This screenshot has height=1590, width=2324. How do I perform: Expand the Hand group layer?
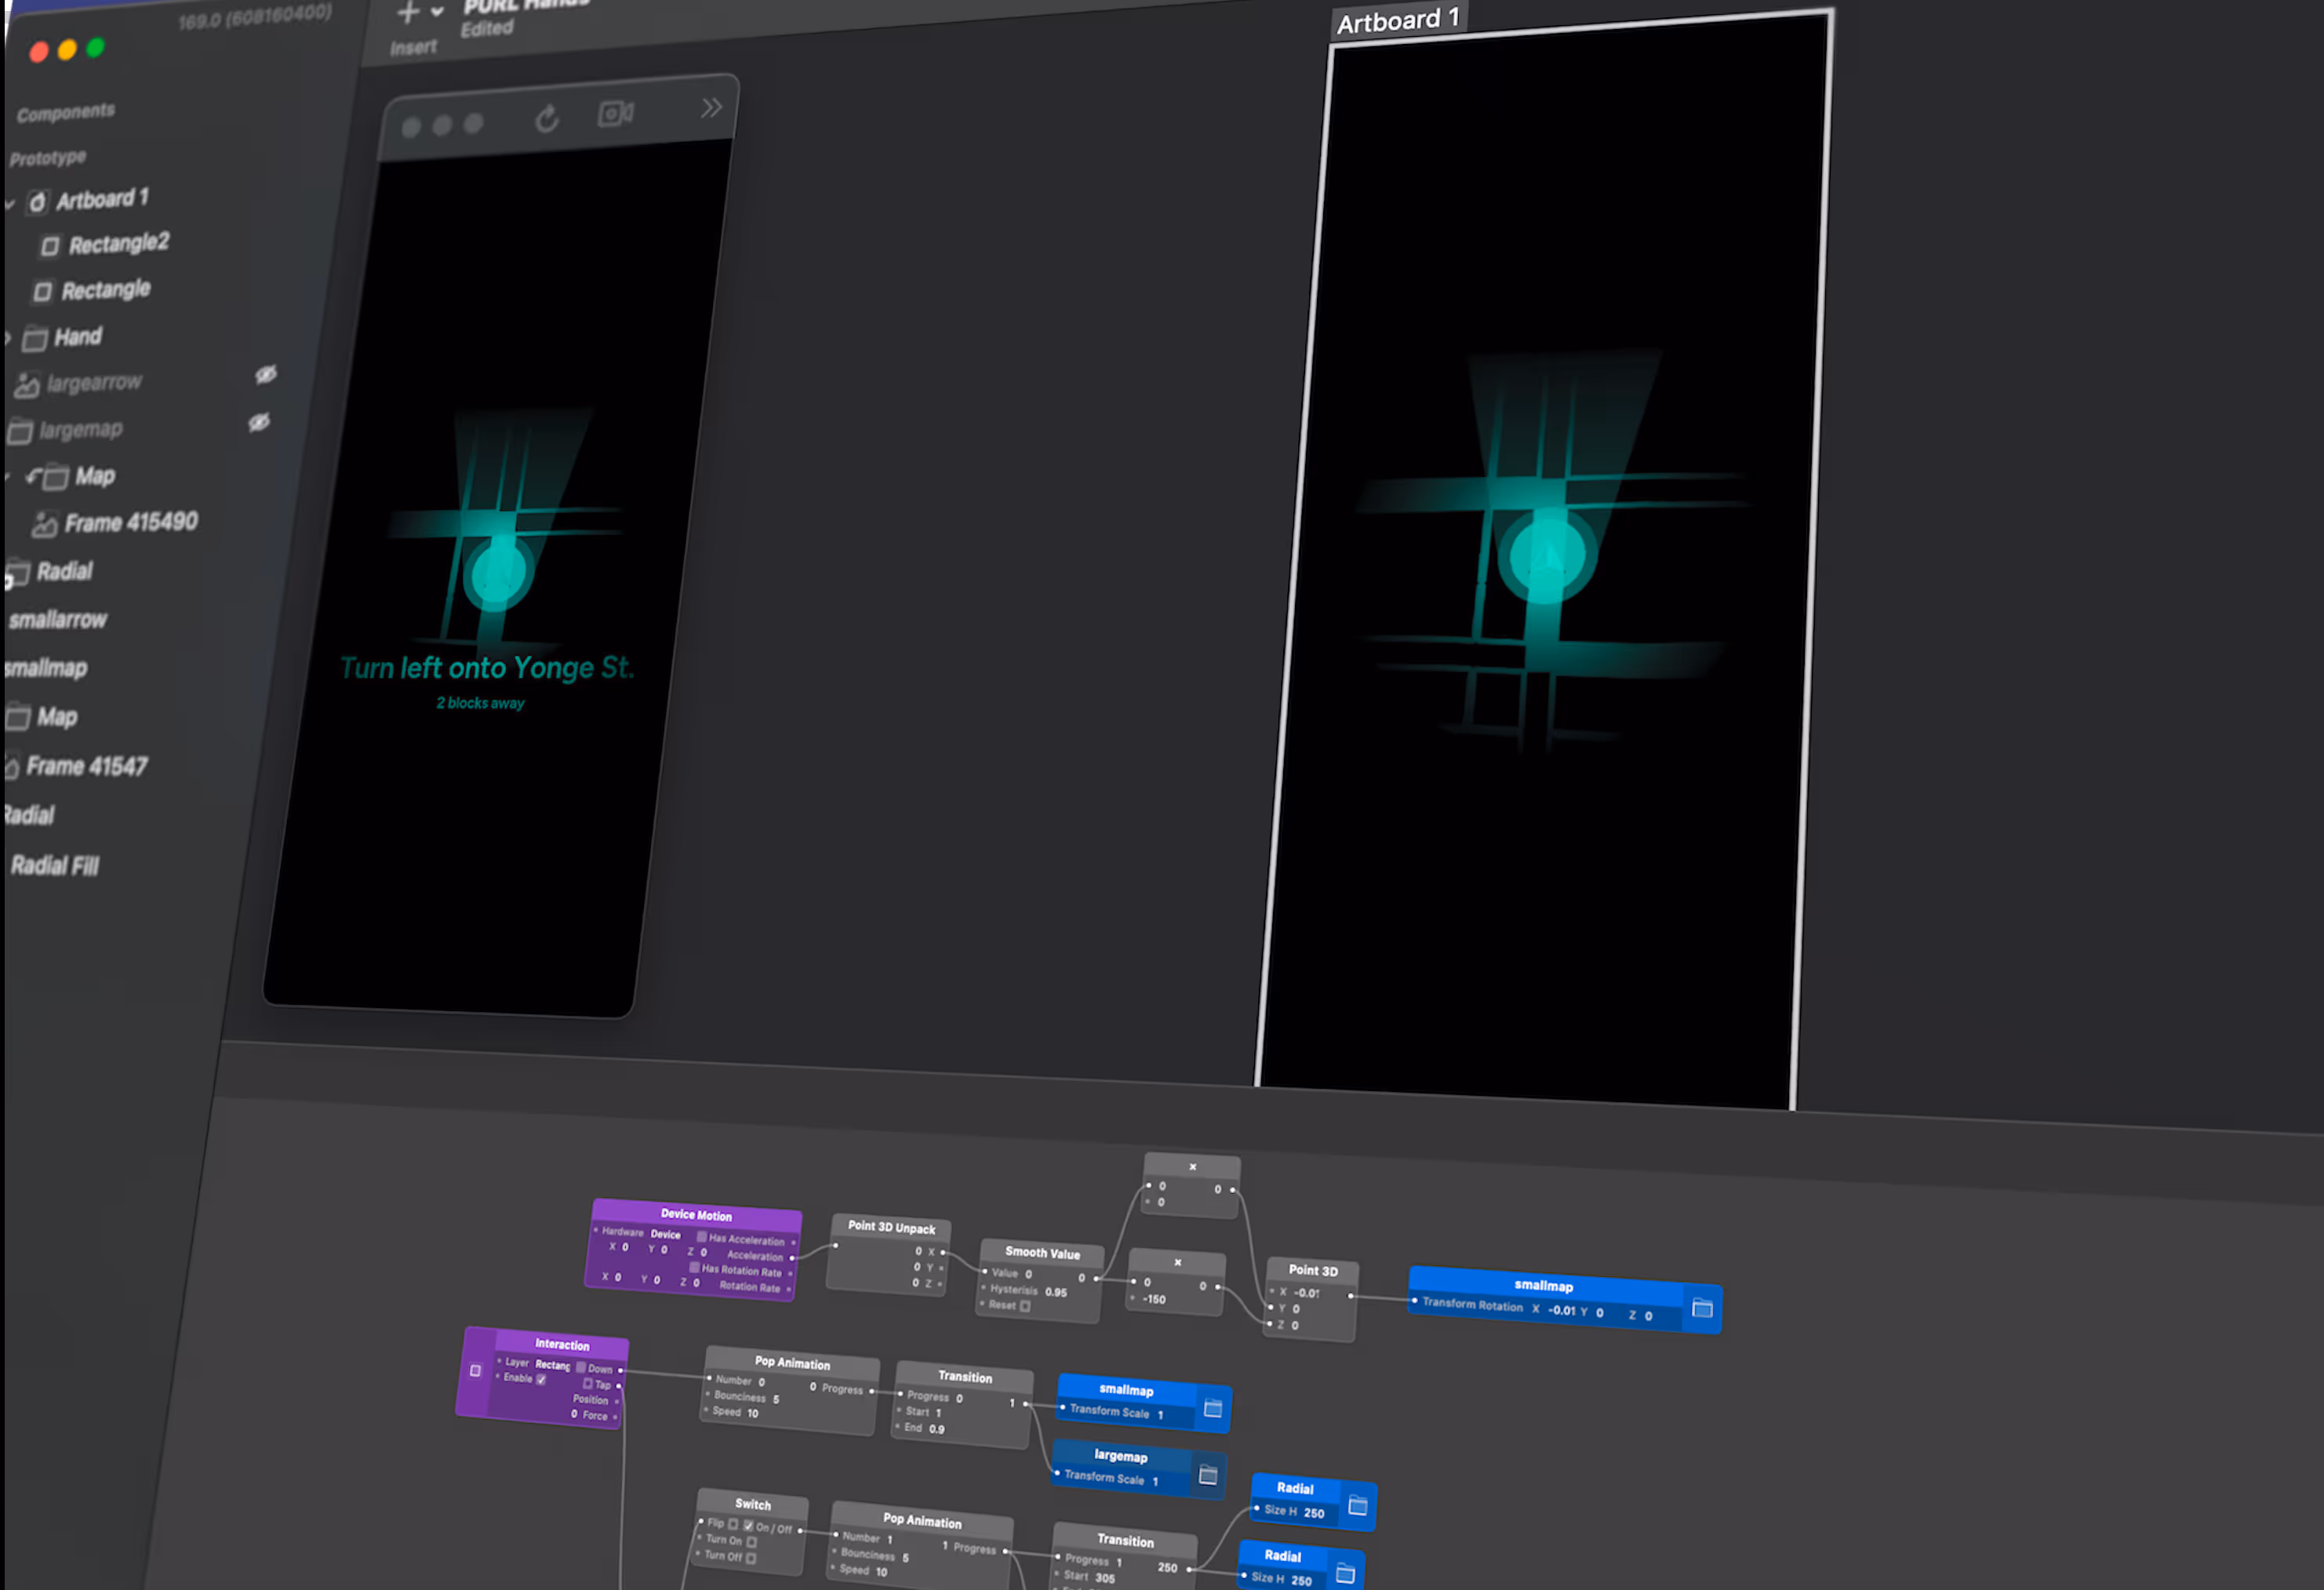pyautogui.click(x=8, y=340)
